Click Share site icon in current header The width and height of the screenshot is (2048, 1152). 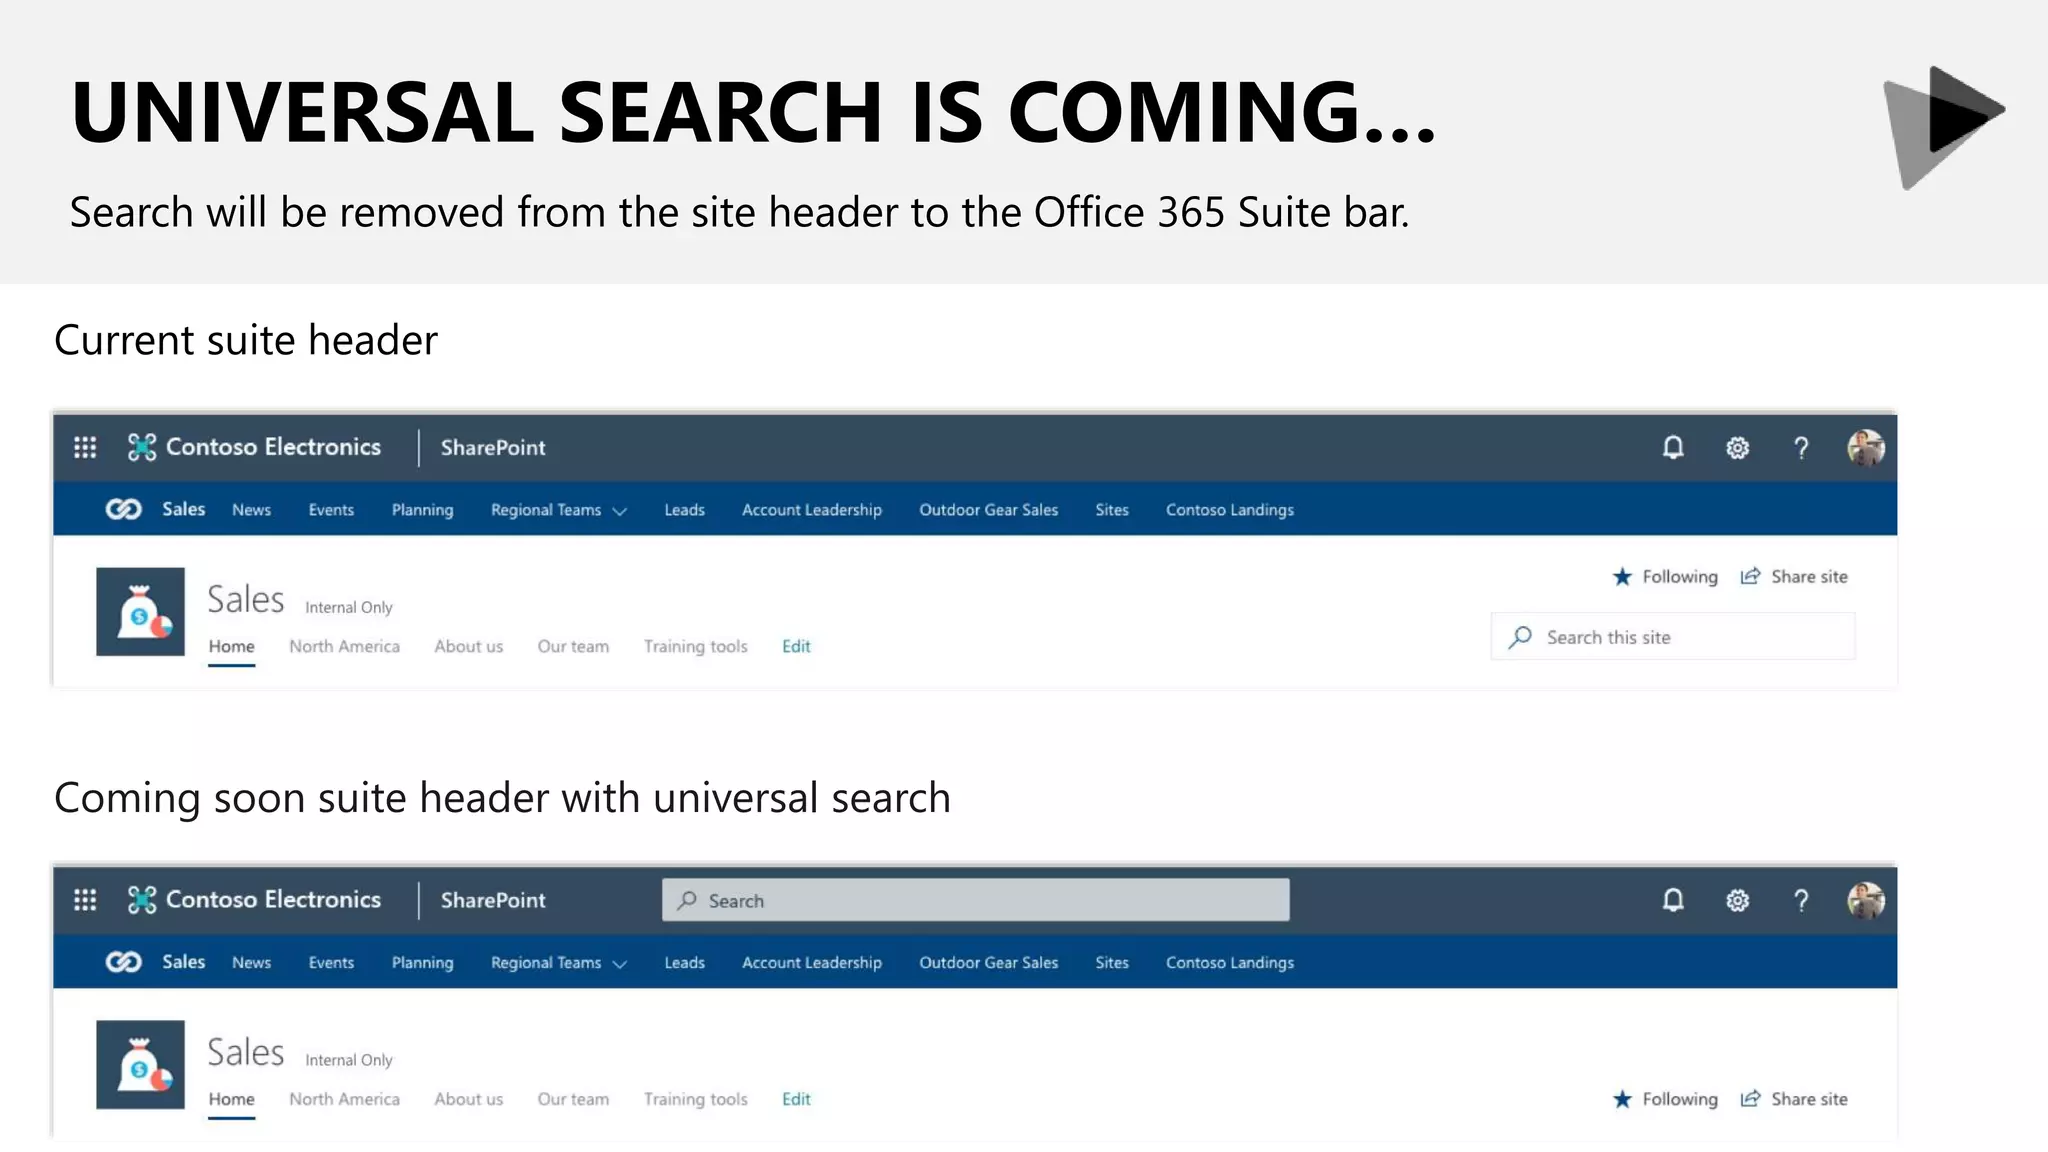click(x=1750, y=576)
